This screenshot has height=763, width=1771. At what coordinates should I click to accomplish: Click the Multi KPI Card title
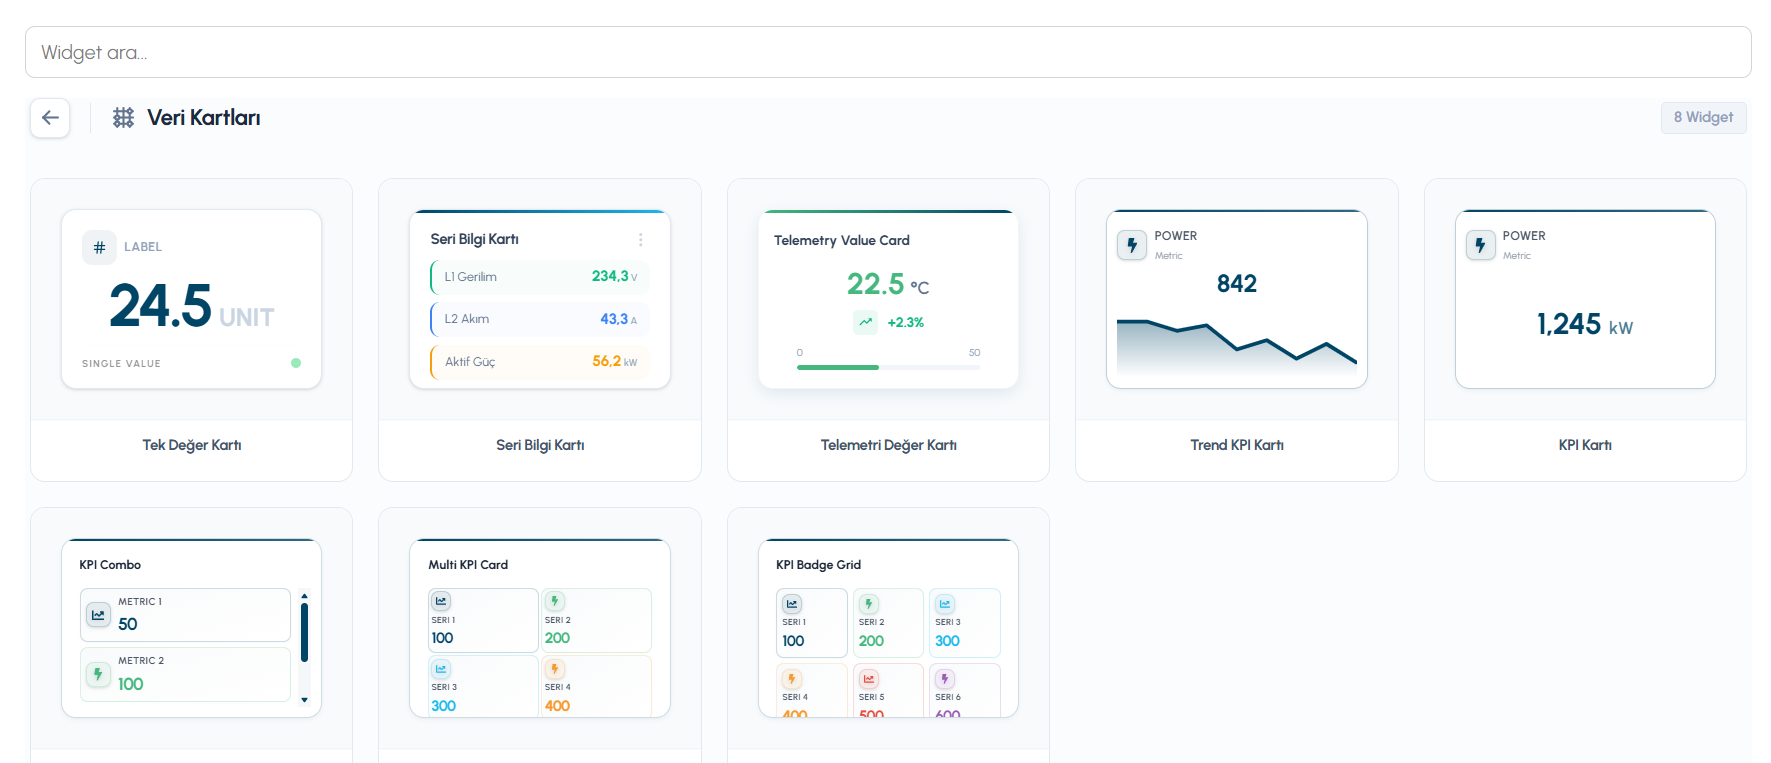[468, 565]
